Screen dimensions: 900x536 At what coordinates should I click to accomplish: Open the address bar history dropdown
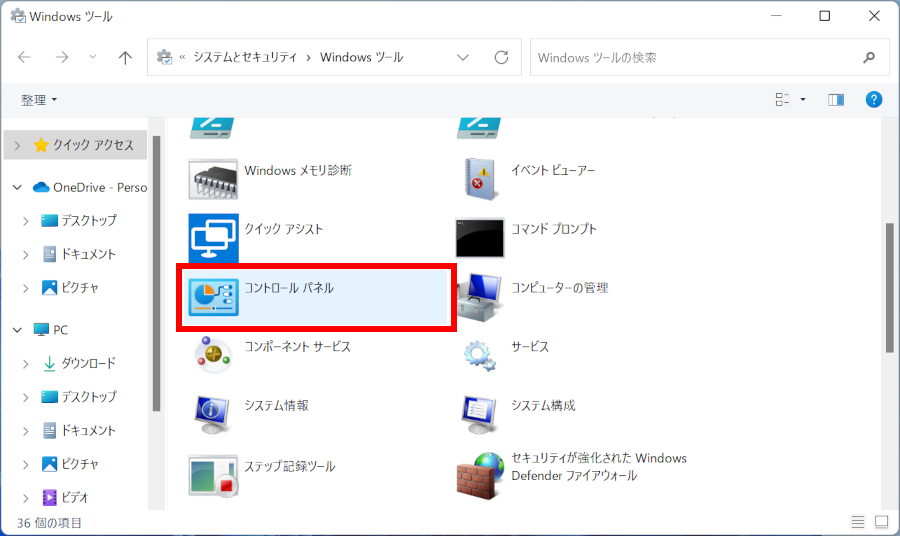463,58
